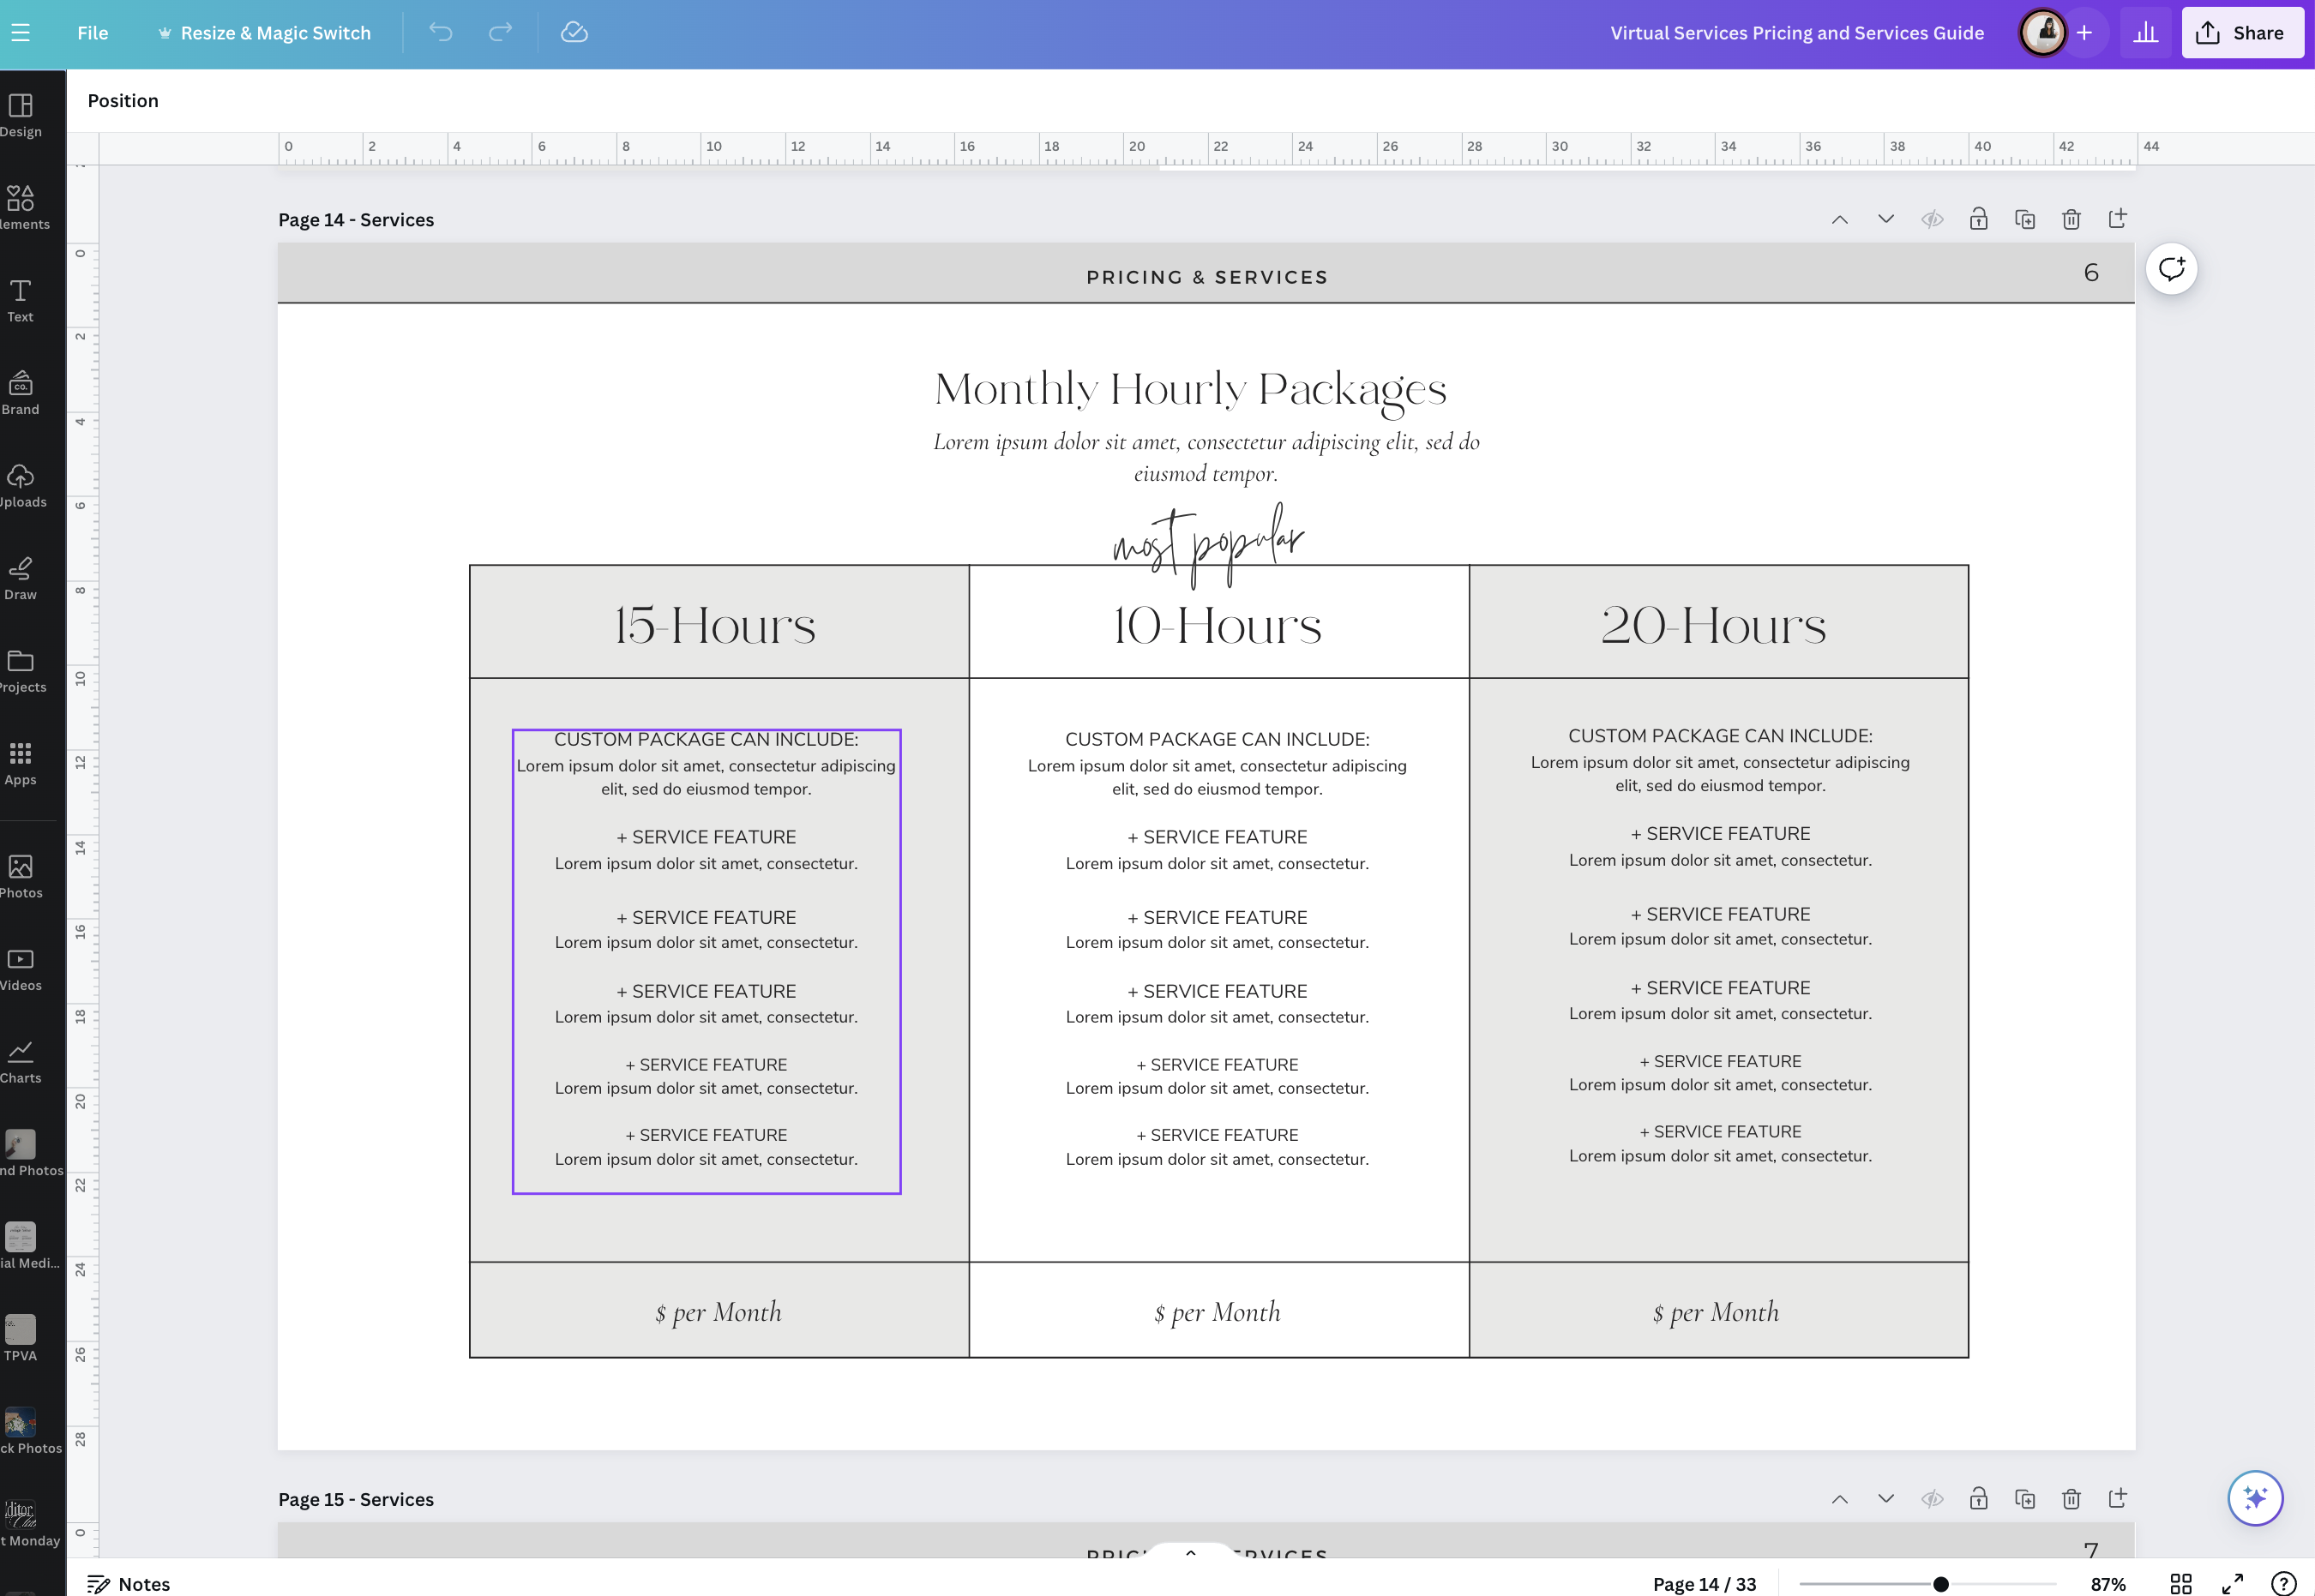Select the most popular script text
2315x1596 pixels.
point(1208,544)
